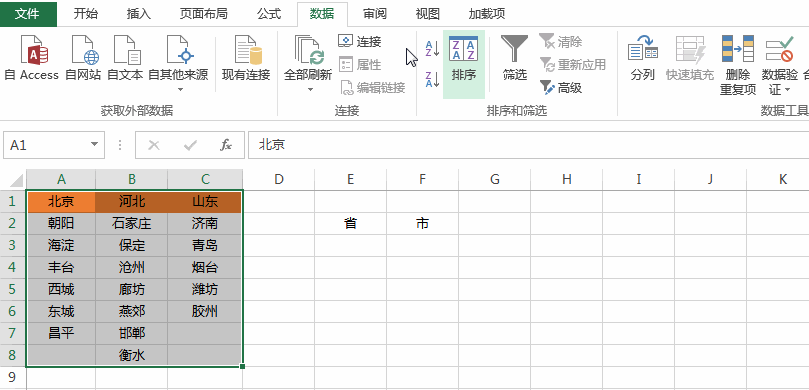
Task: Click 快速填充 flash fill
Action: tap(690, 58)
